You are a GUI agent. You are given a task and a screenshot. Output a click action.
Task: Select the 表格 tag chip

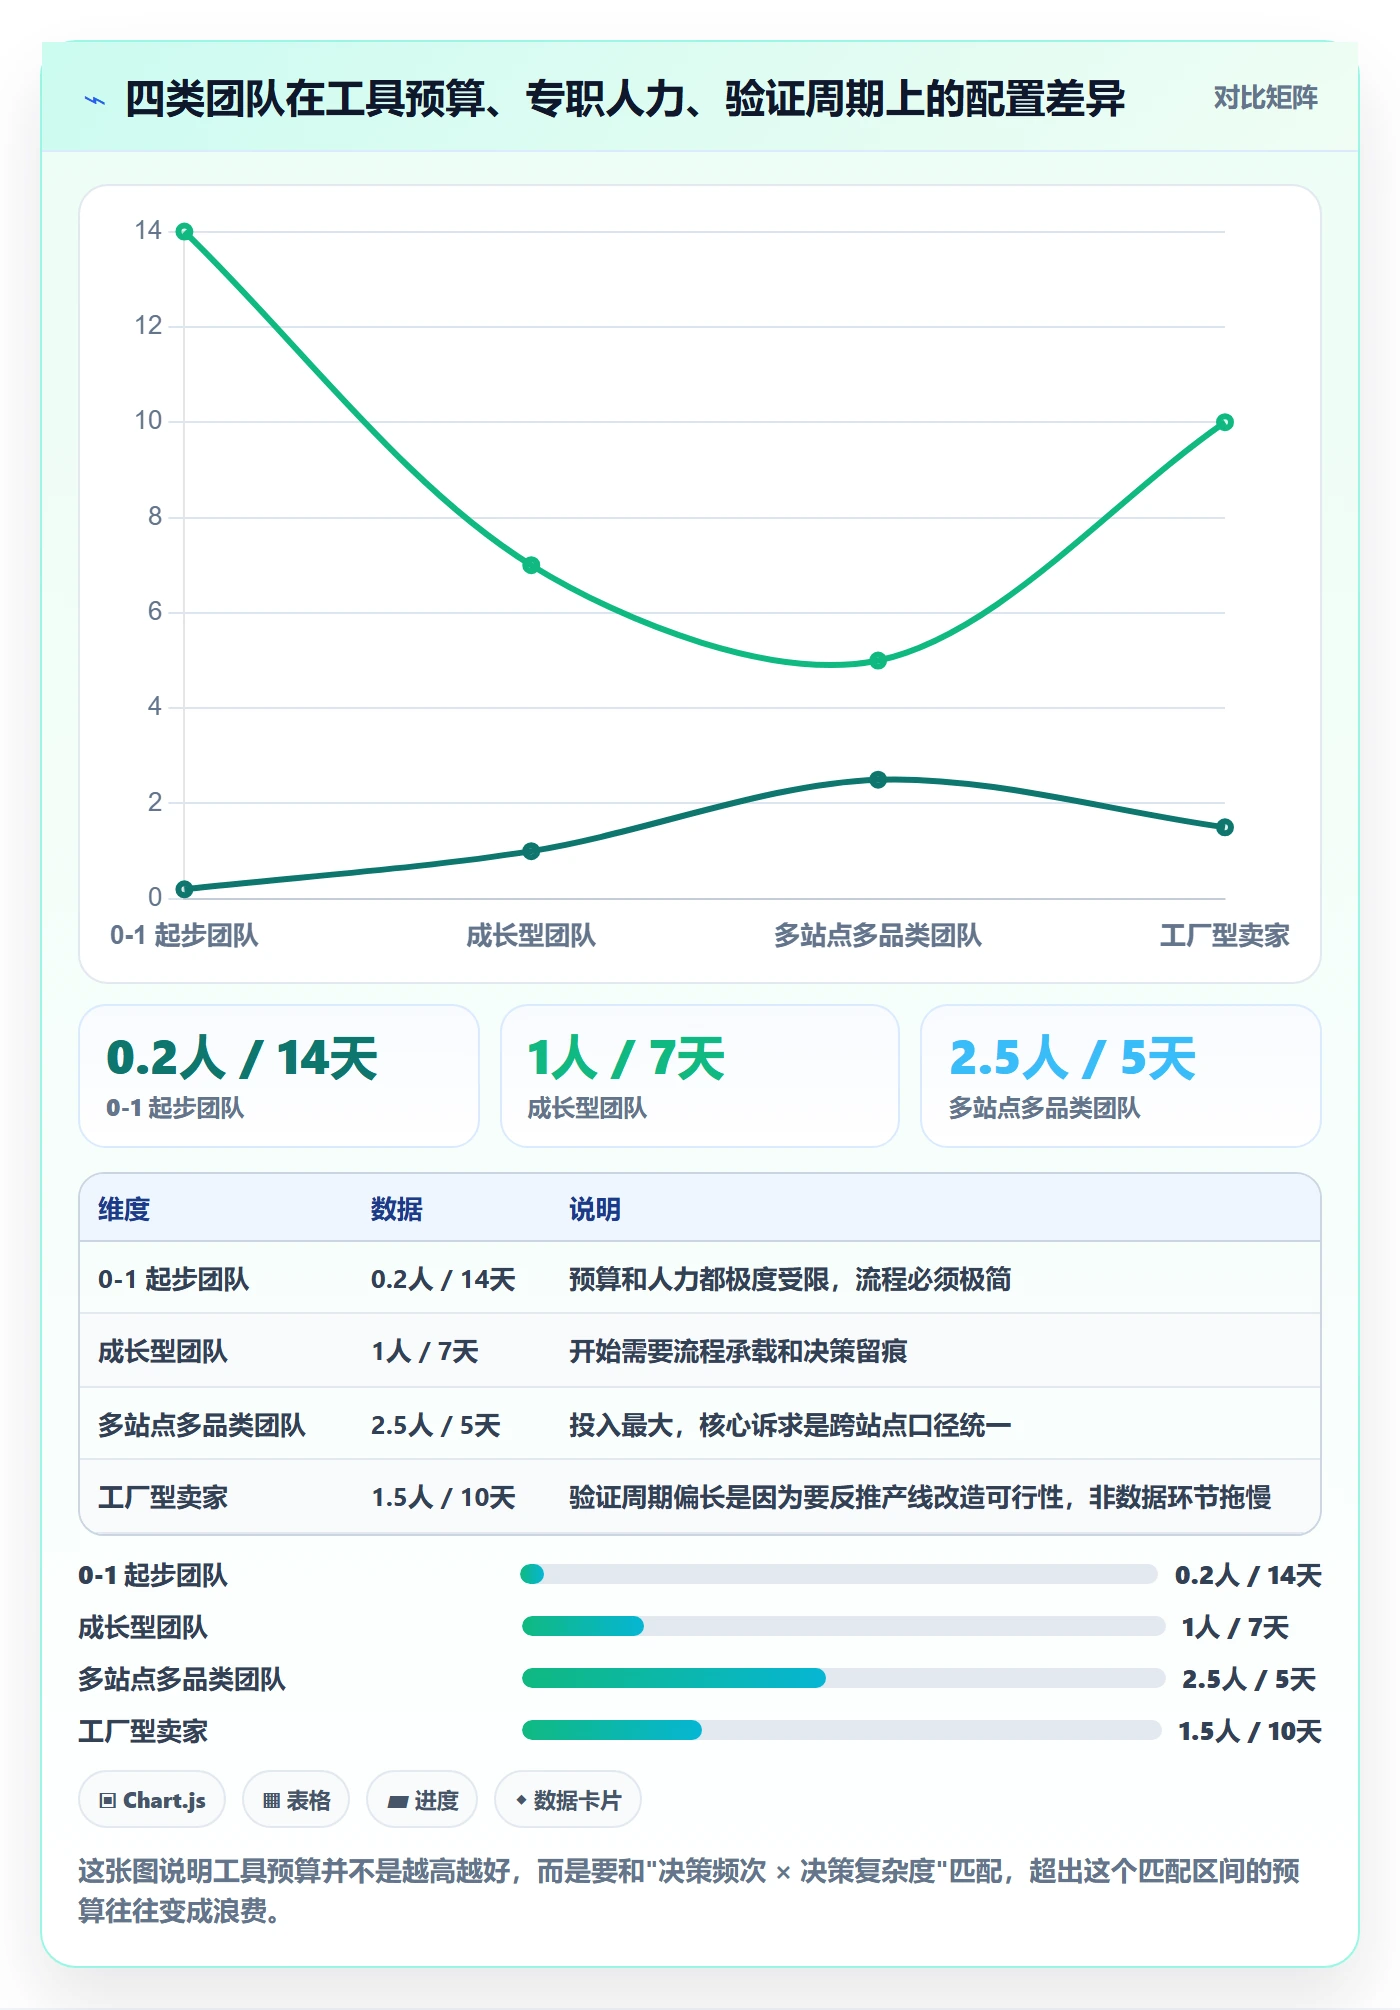[x=296, y=1800]
